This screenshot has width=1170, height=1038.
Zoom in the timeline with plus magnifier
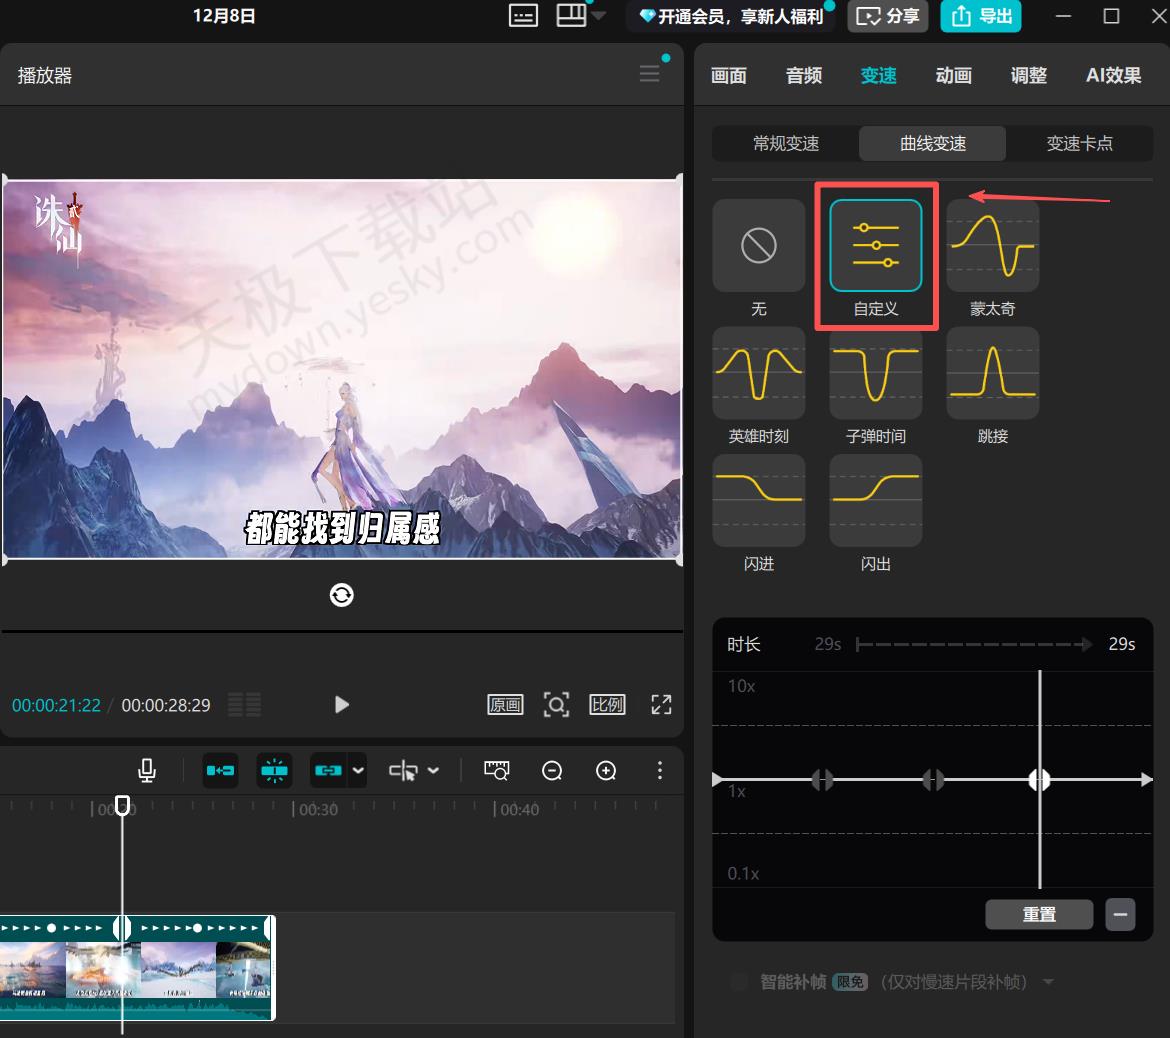coord(606,770)
